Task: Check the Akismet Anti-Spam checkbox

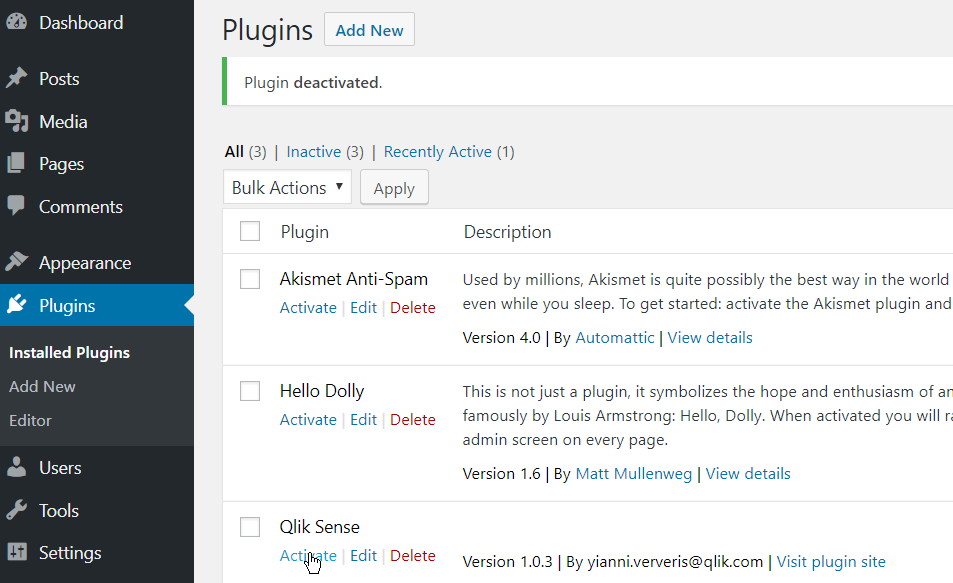Action: [x=250, y=279]
